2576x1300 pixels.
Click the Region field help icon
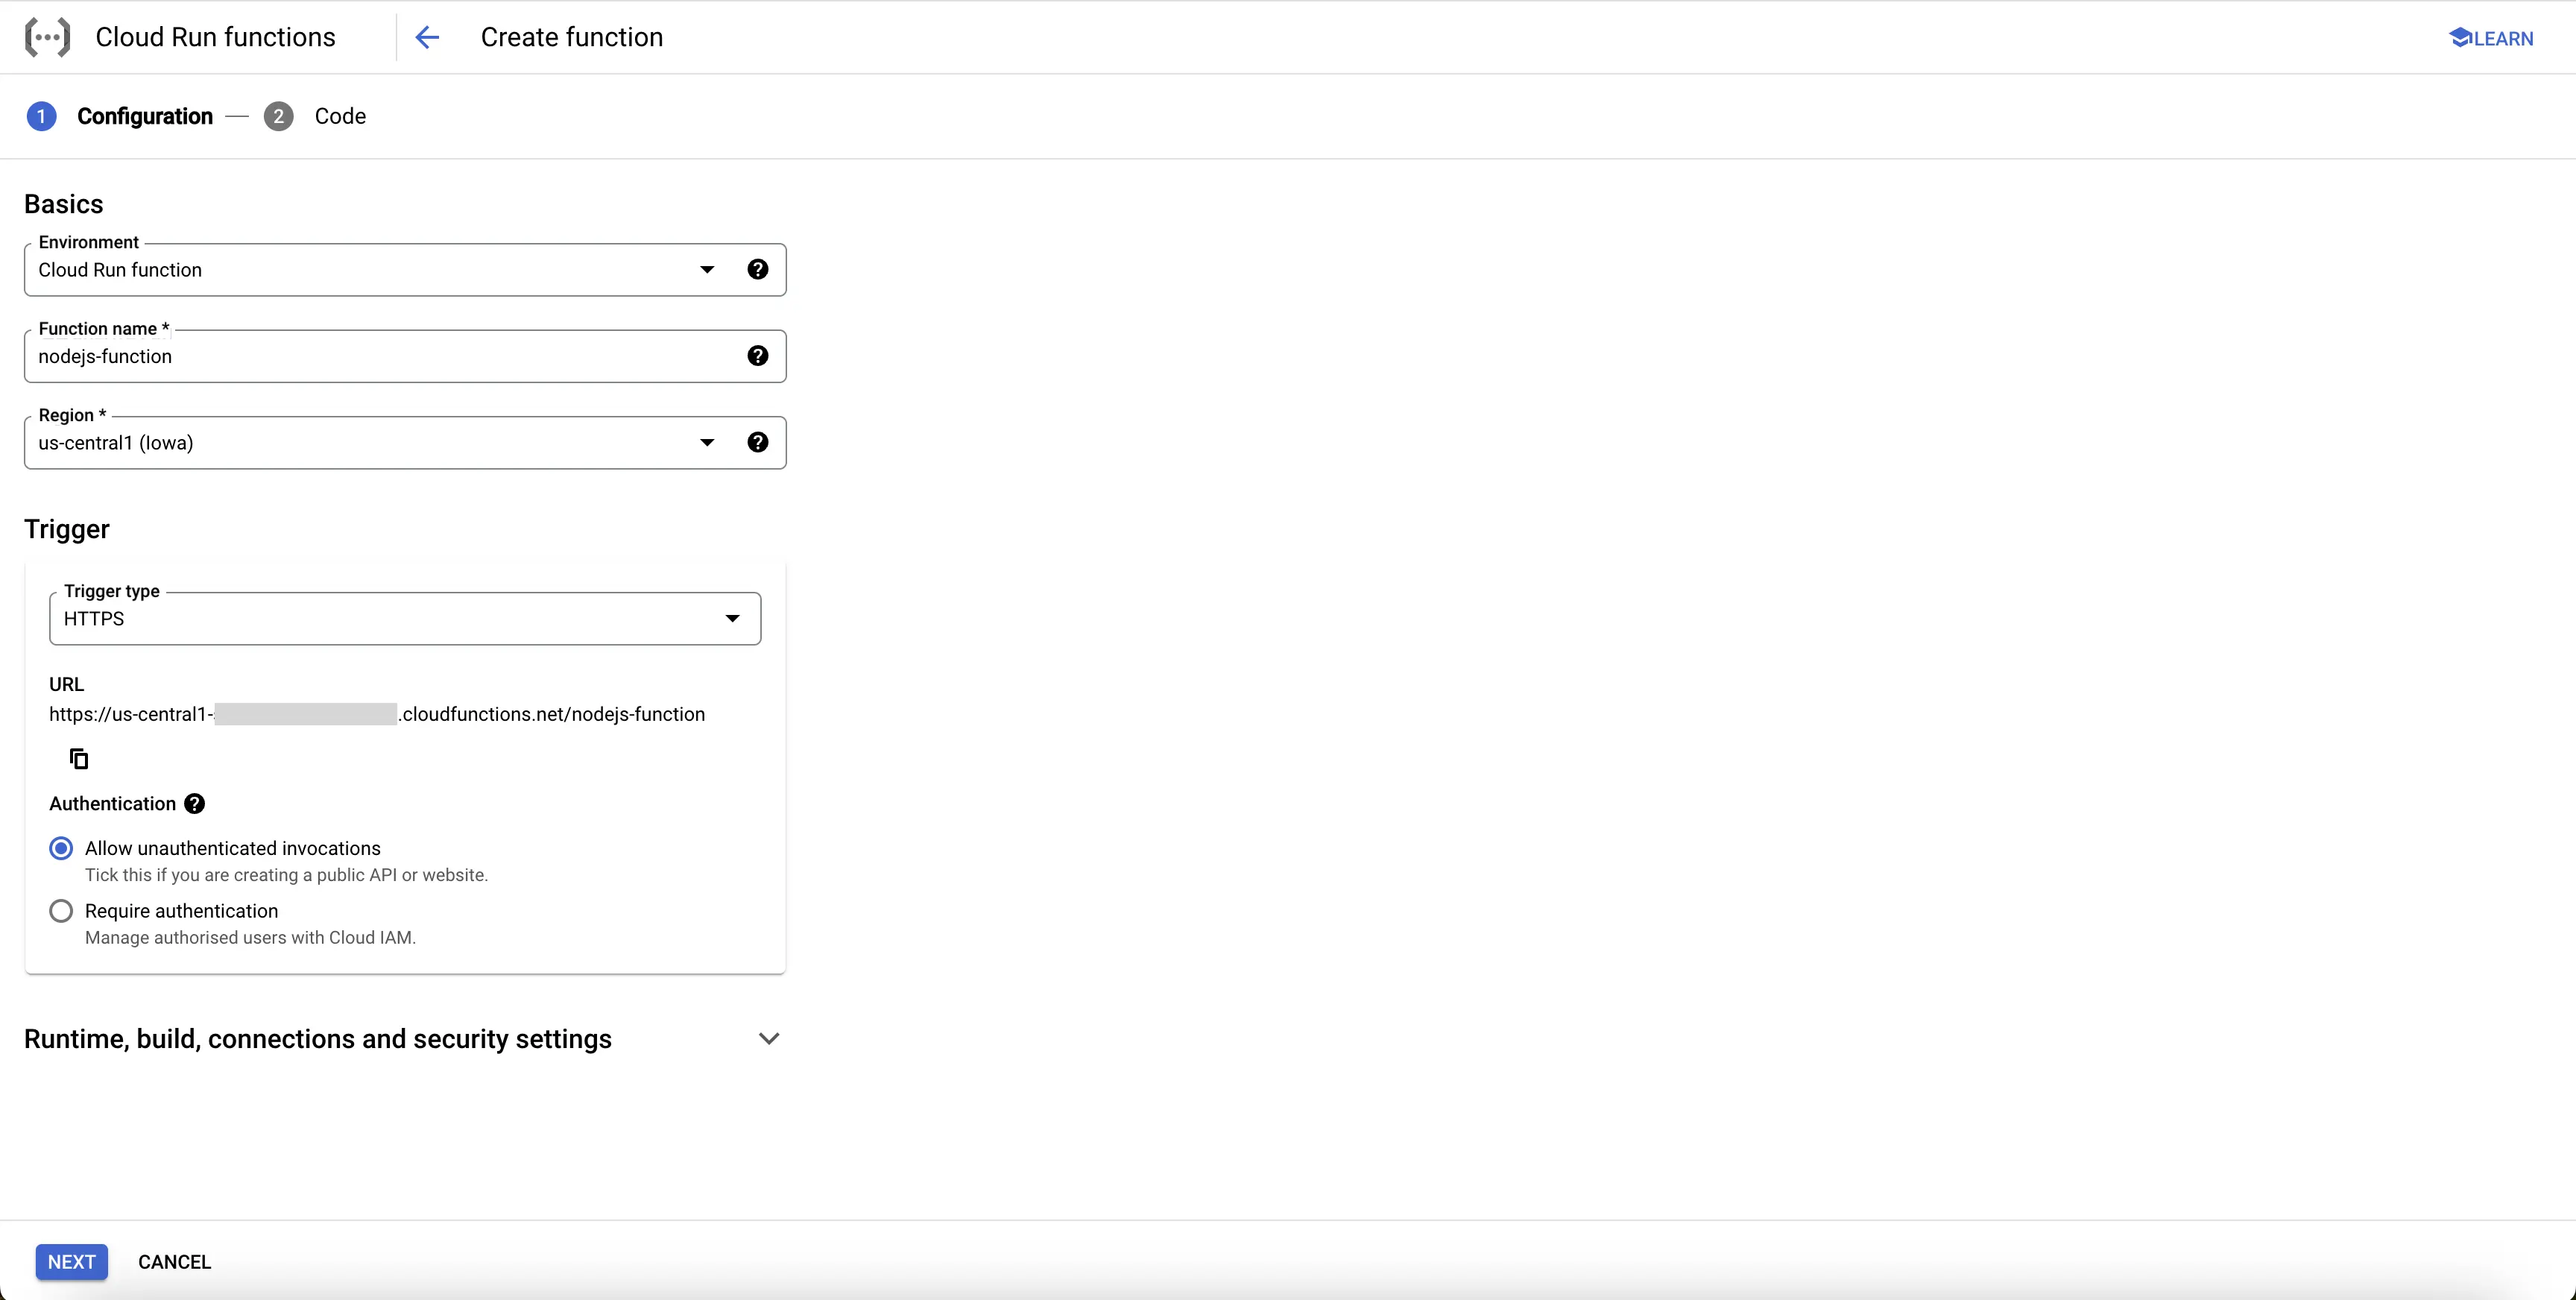(x=757, y=443)
